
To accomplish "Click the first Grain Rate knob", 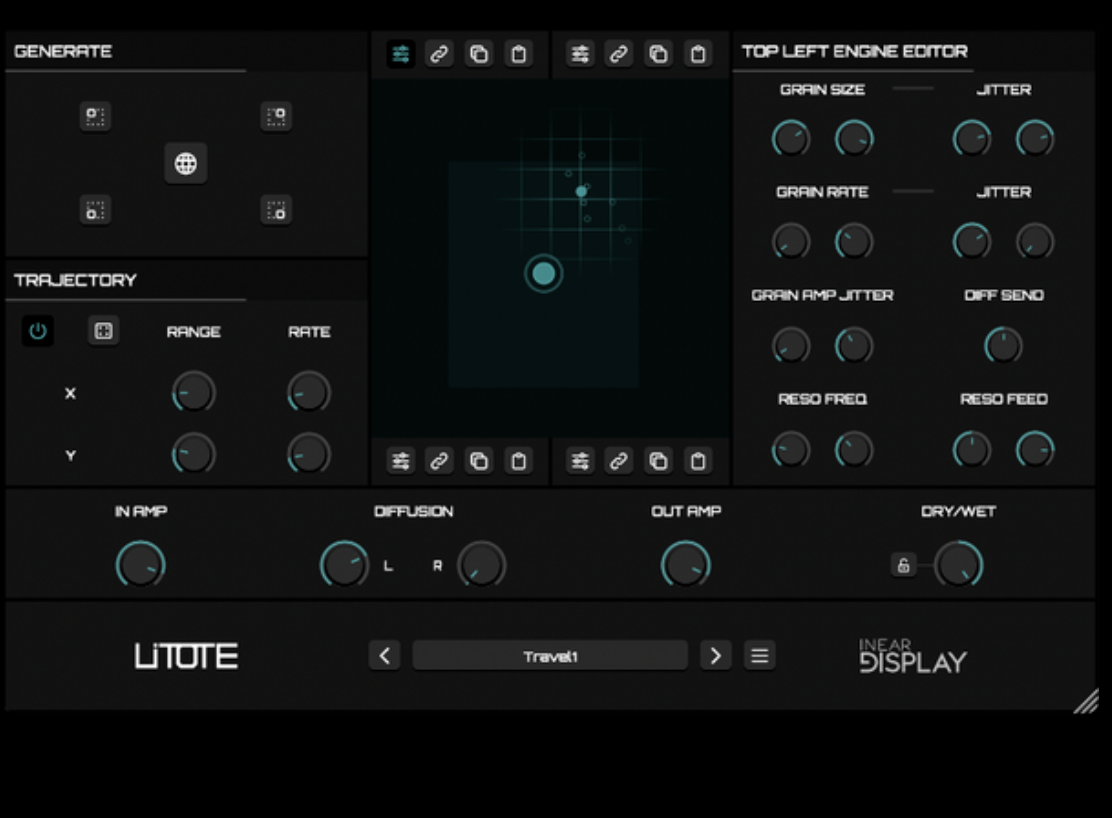I will coord(791,241).
